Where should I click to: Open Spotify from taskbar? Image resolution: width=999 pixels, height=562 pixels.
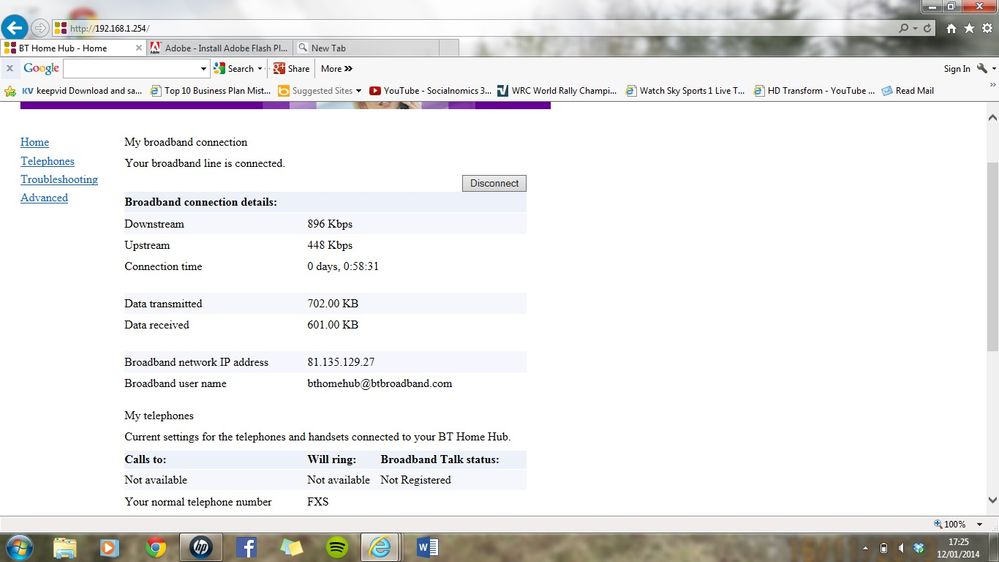pyautogui.click(x=337, y=547)
